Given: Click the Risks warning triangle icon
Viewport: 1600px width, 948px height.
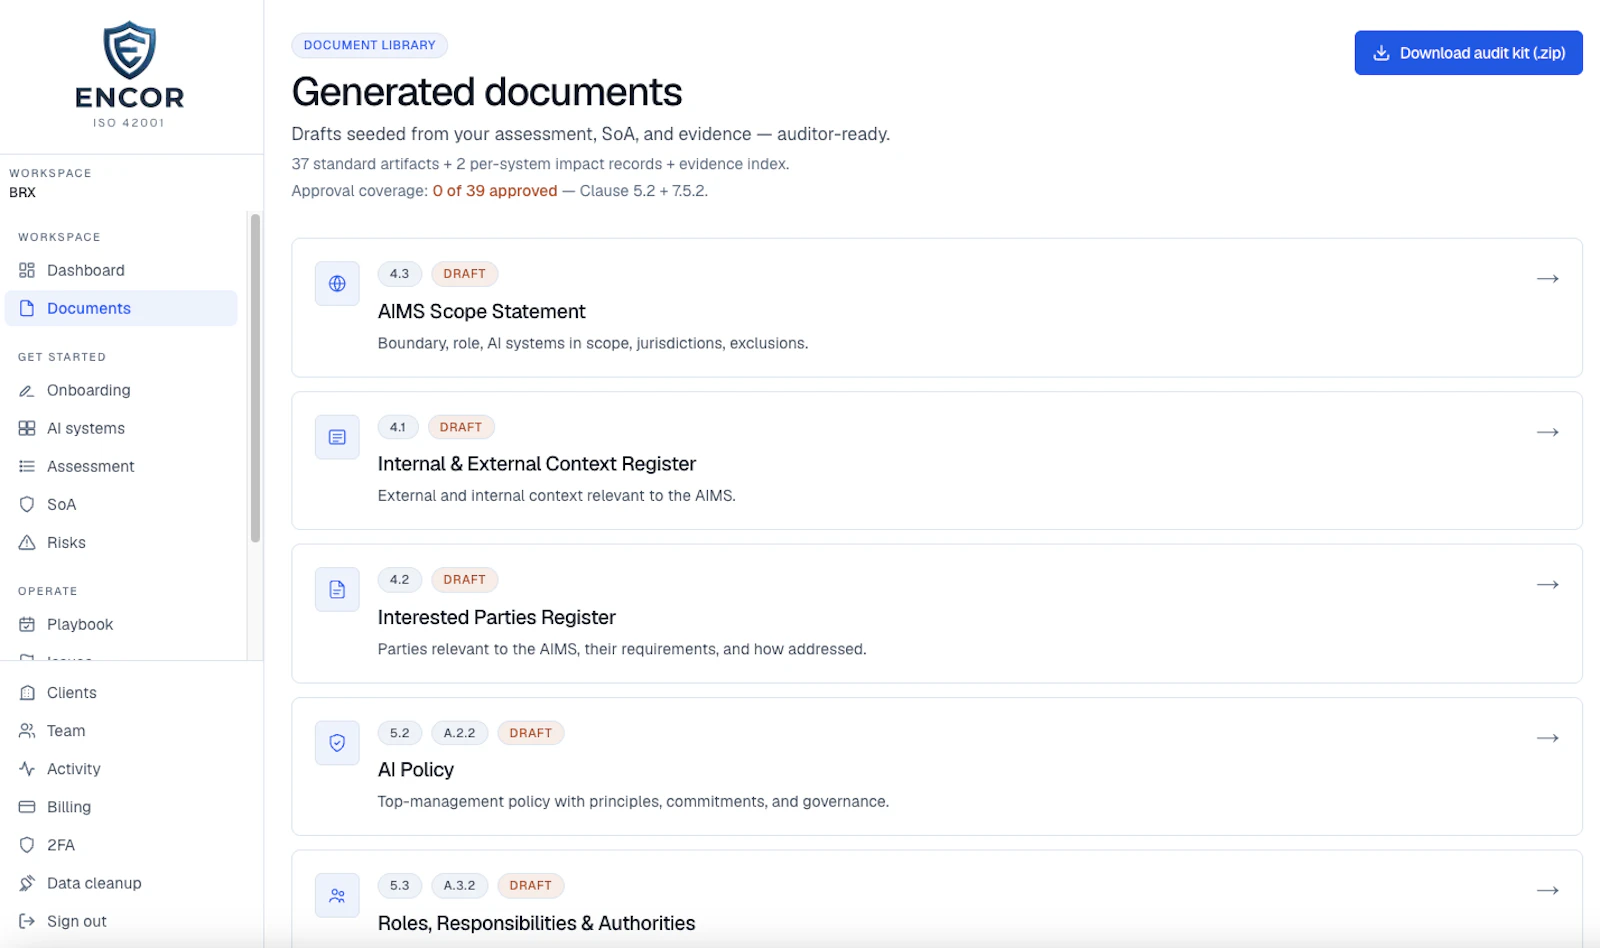Looking at the screenshot, I should pos(27,542).
